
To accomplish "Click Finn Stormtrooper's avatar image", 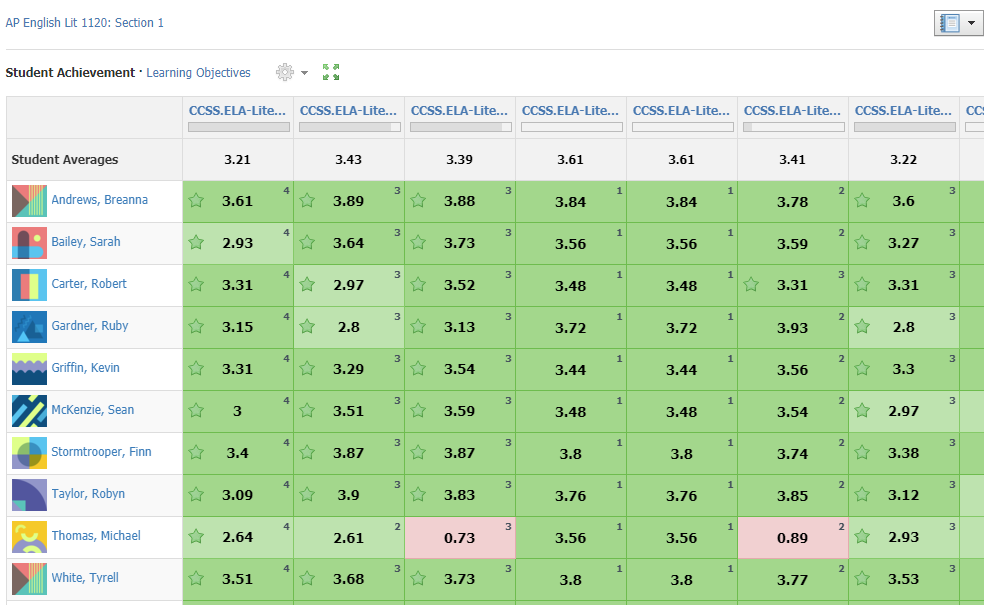I will coord(29,453).
